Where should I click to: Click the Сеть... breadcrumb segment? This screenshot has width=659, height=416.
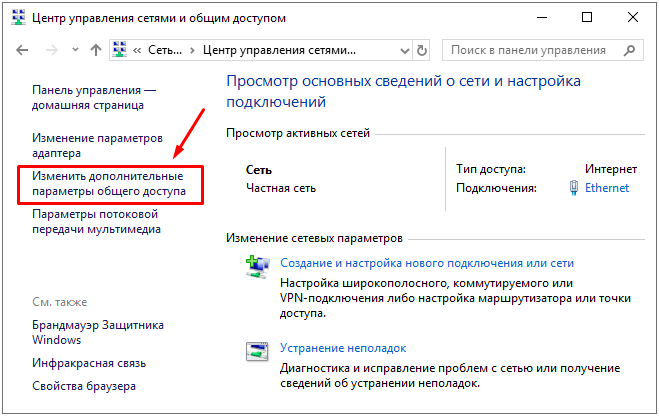[165, 50]
